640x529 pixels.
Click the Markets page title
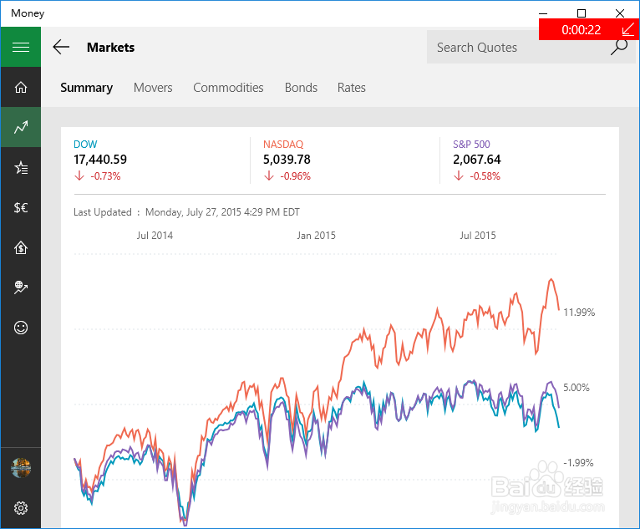111,47
